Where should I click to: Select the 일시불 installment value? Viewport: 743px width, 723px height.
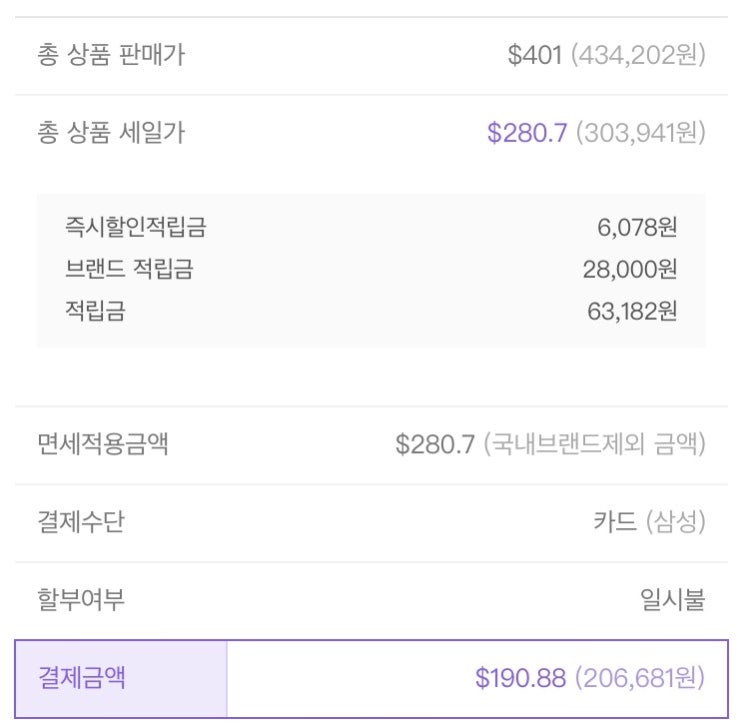pos(672,599)
